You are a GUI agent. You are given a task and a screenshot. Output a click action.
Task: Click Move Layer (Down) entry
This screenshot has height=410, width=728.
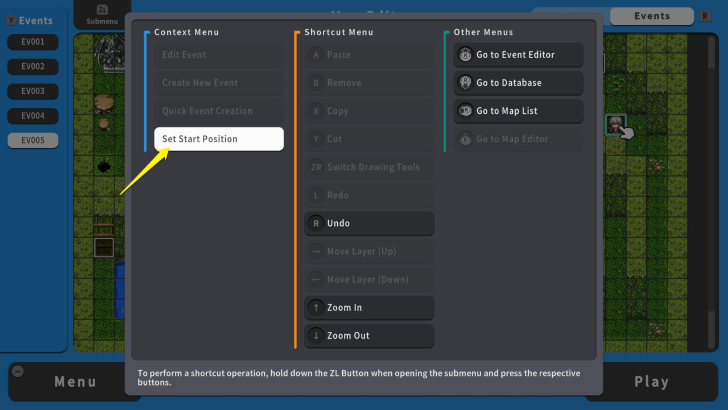click(369, 280)
